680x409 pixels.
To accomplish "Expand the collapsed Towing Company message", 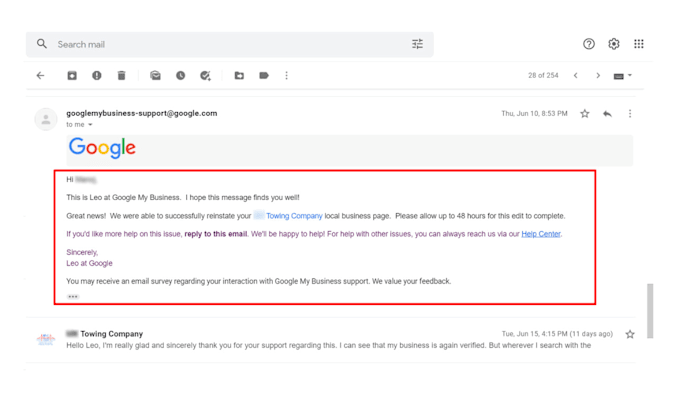I will coord(330,340).
